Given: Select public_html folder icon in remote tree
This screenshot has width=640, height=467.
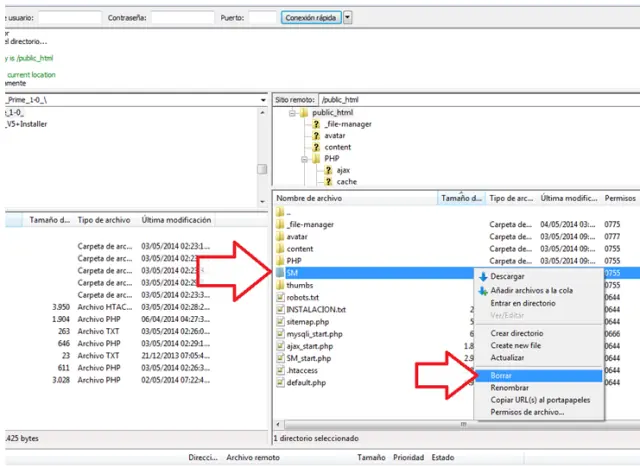Looking at the screenshot, I should (304, 113).
